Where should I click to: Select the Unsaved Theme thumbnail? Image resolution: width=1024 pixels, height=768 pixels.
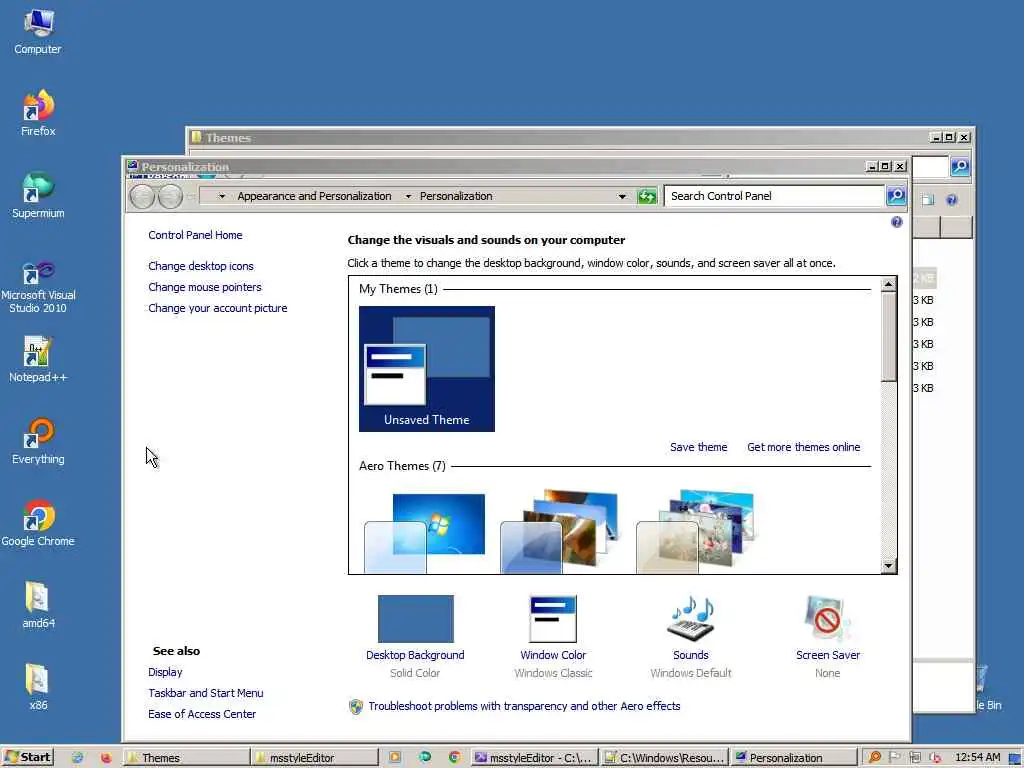[x=426, y=369]
